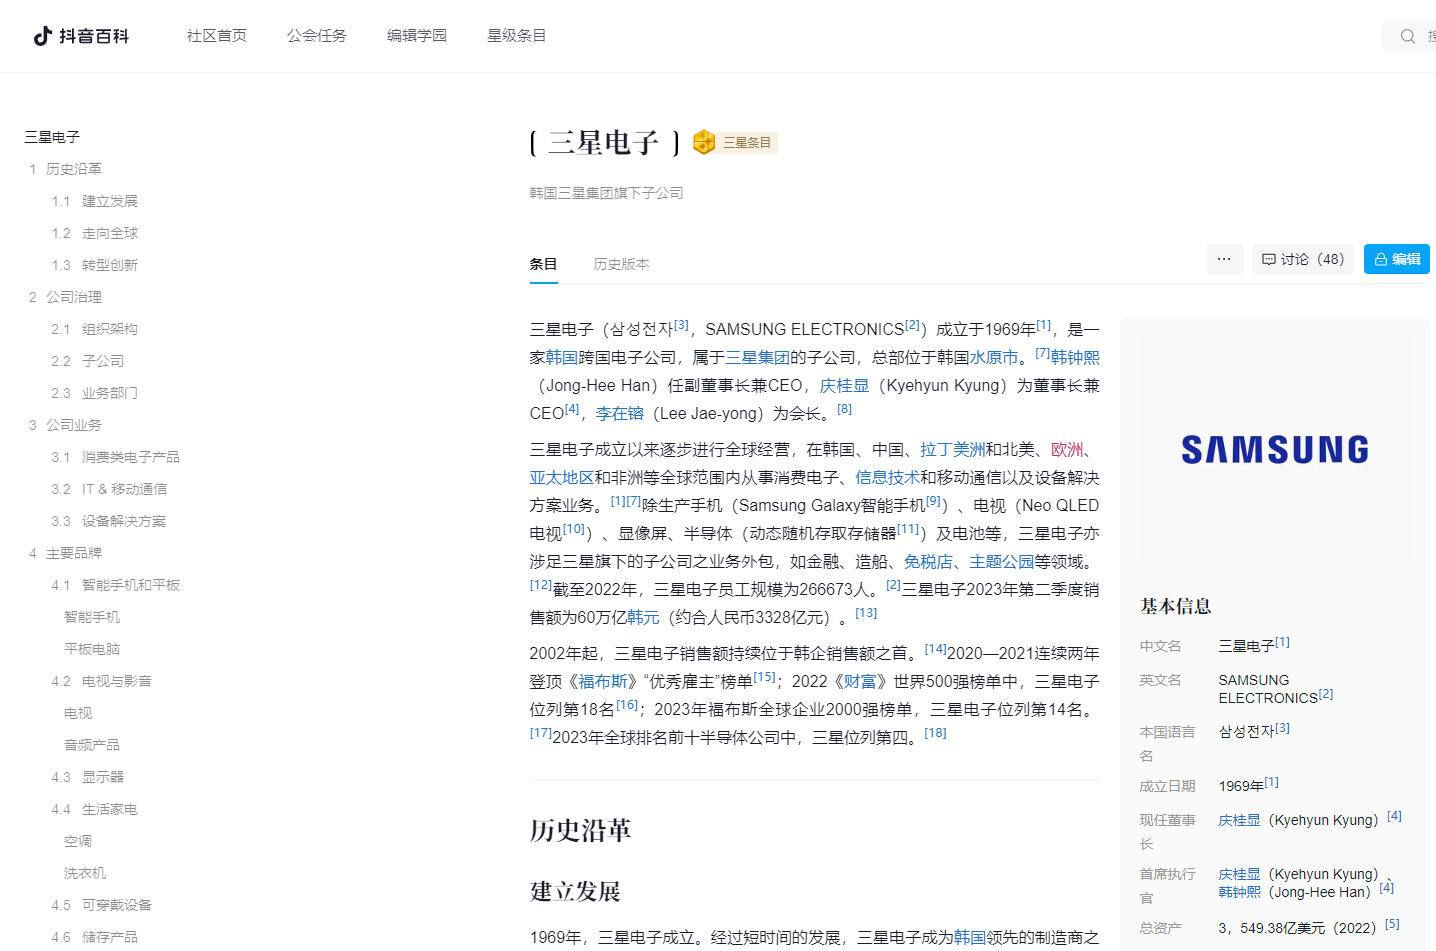
Task: Jump to 4.3 显示器 in outline
Action: pyautogui.click(x=88, y=777)
